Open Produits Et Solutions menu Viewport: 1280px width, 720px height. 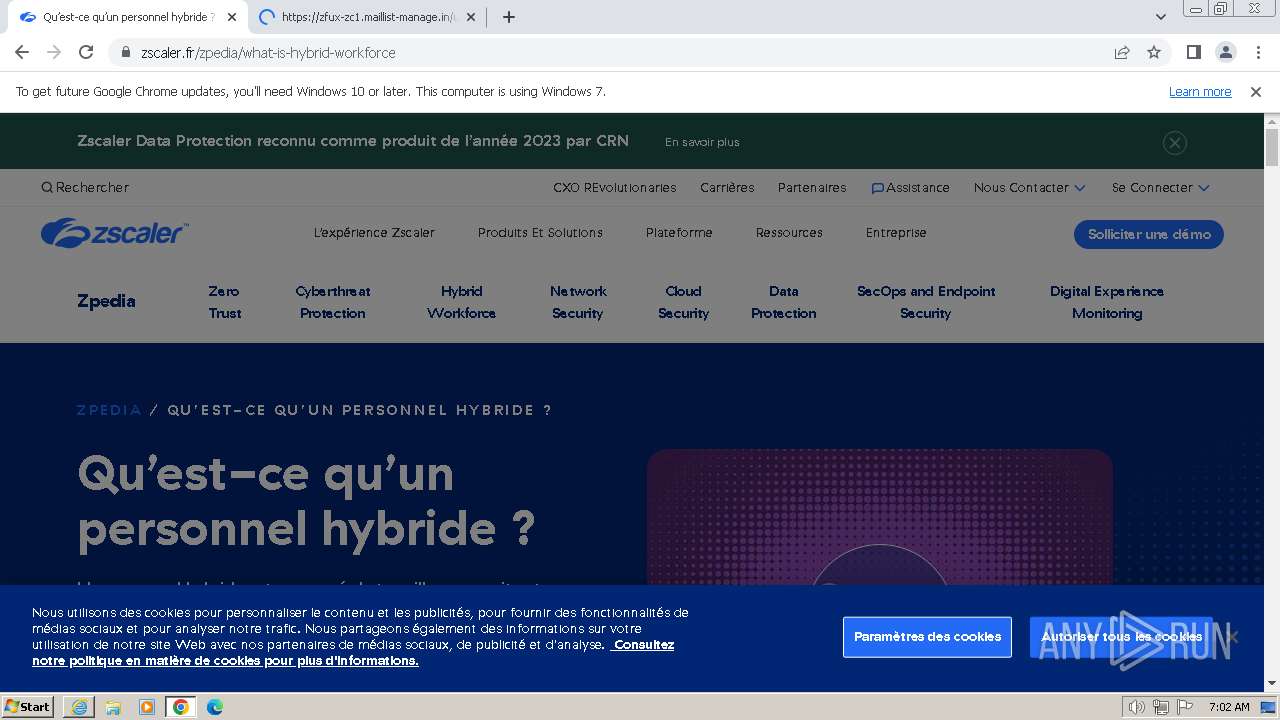(540, 233)
